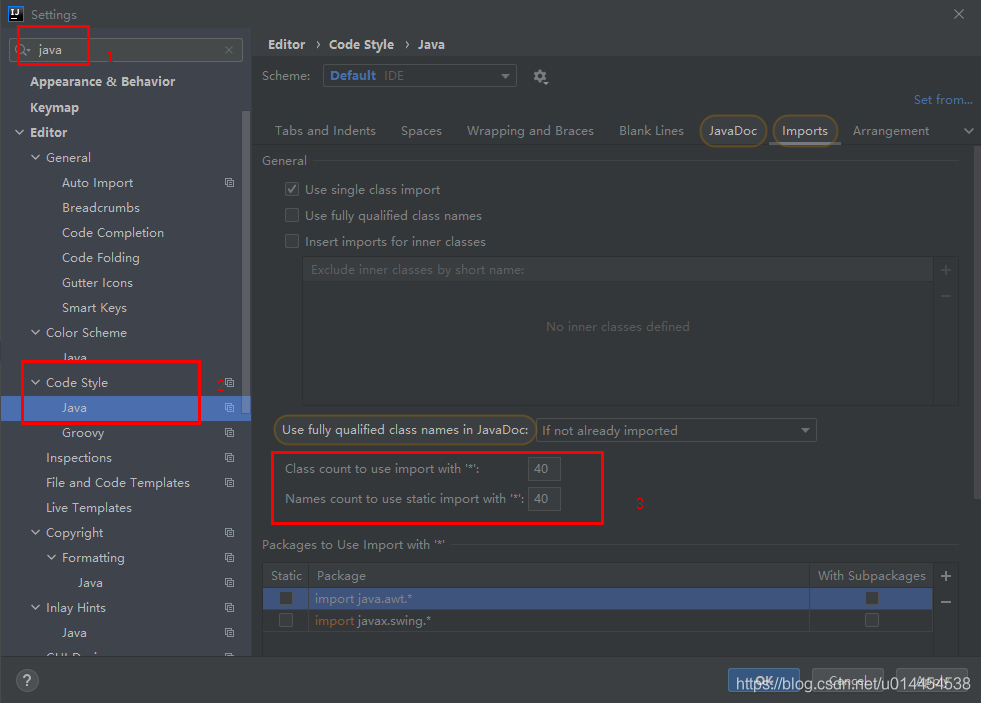This screenshot has height=703, width=981.
Task: Switch to Tabs and Indents tab
Action: [x=325, y=131]
